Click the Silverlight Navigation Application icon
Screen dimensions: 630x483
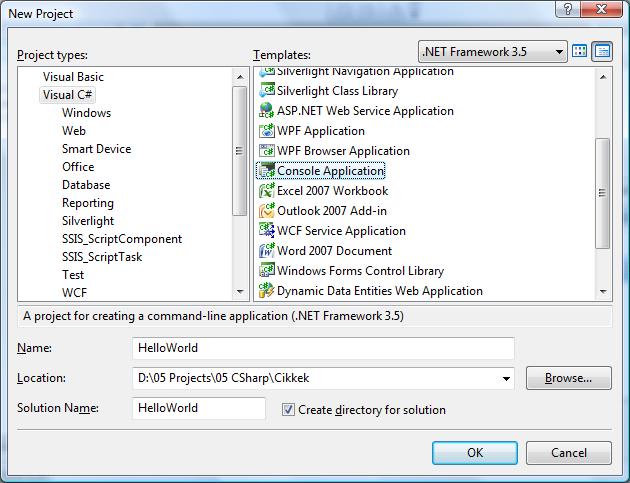tap(267, 72)
